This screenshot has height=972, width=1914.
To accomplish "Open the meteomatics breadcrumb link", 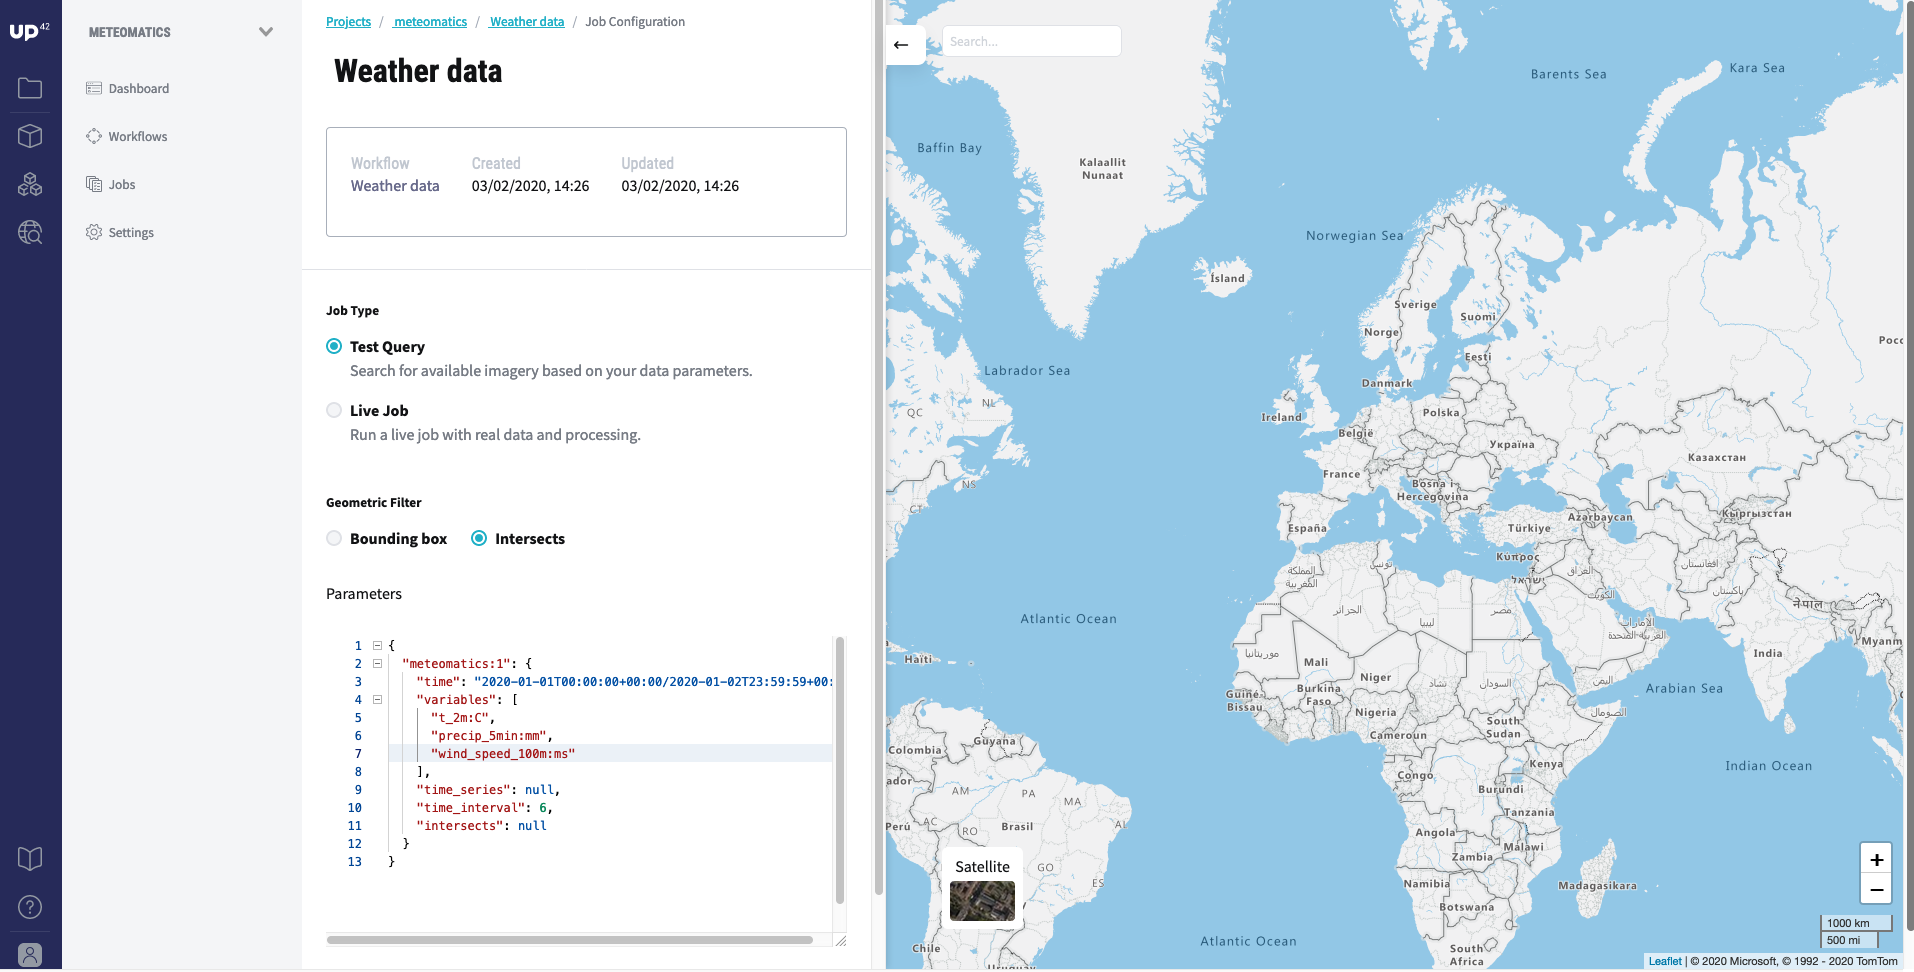I will coord(430,21).
